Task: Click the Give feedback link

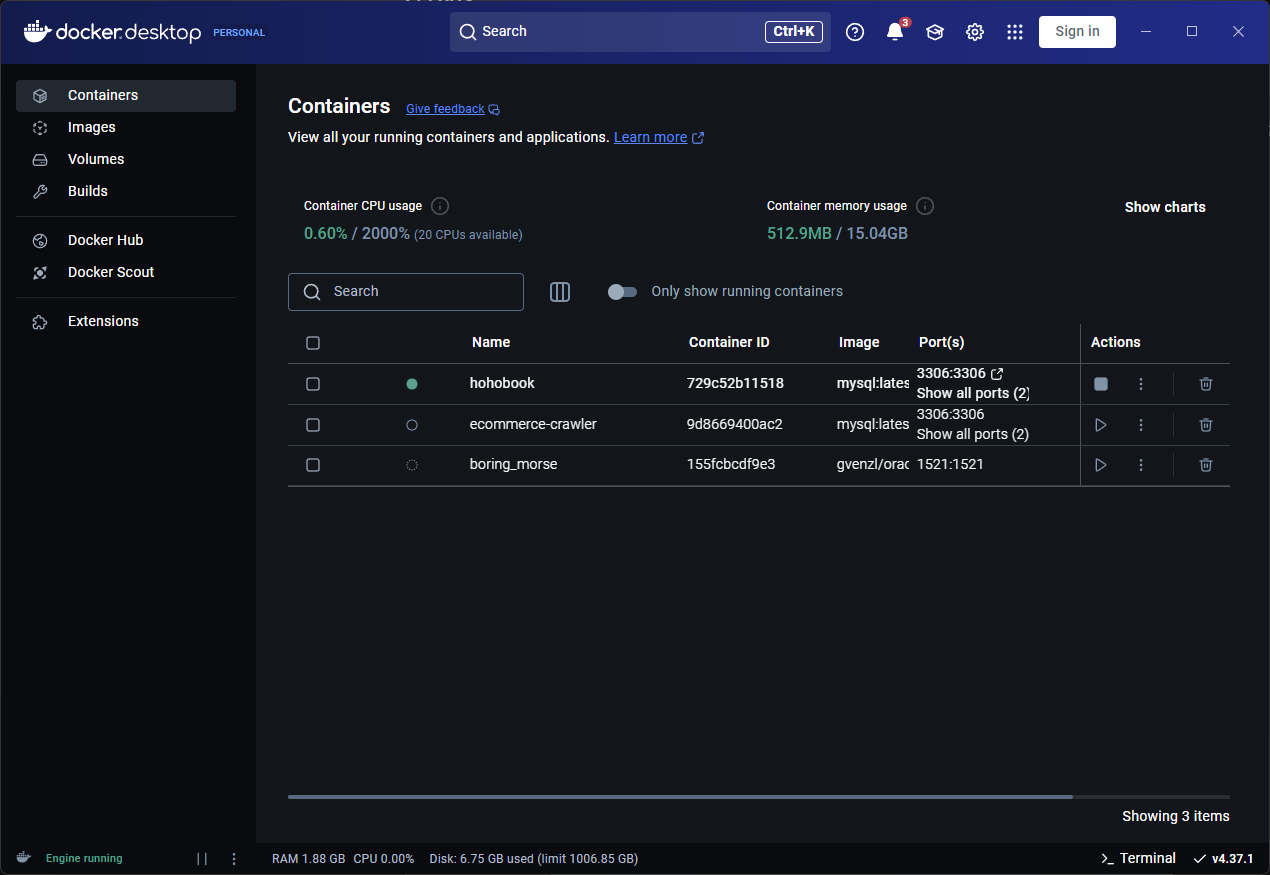Action: point(445,109)
